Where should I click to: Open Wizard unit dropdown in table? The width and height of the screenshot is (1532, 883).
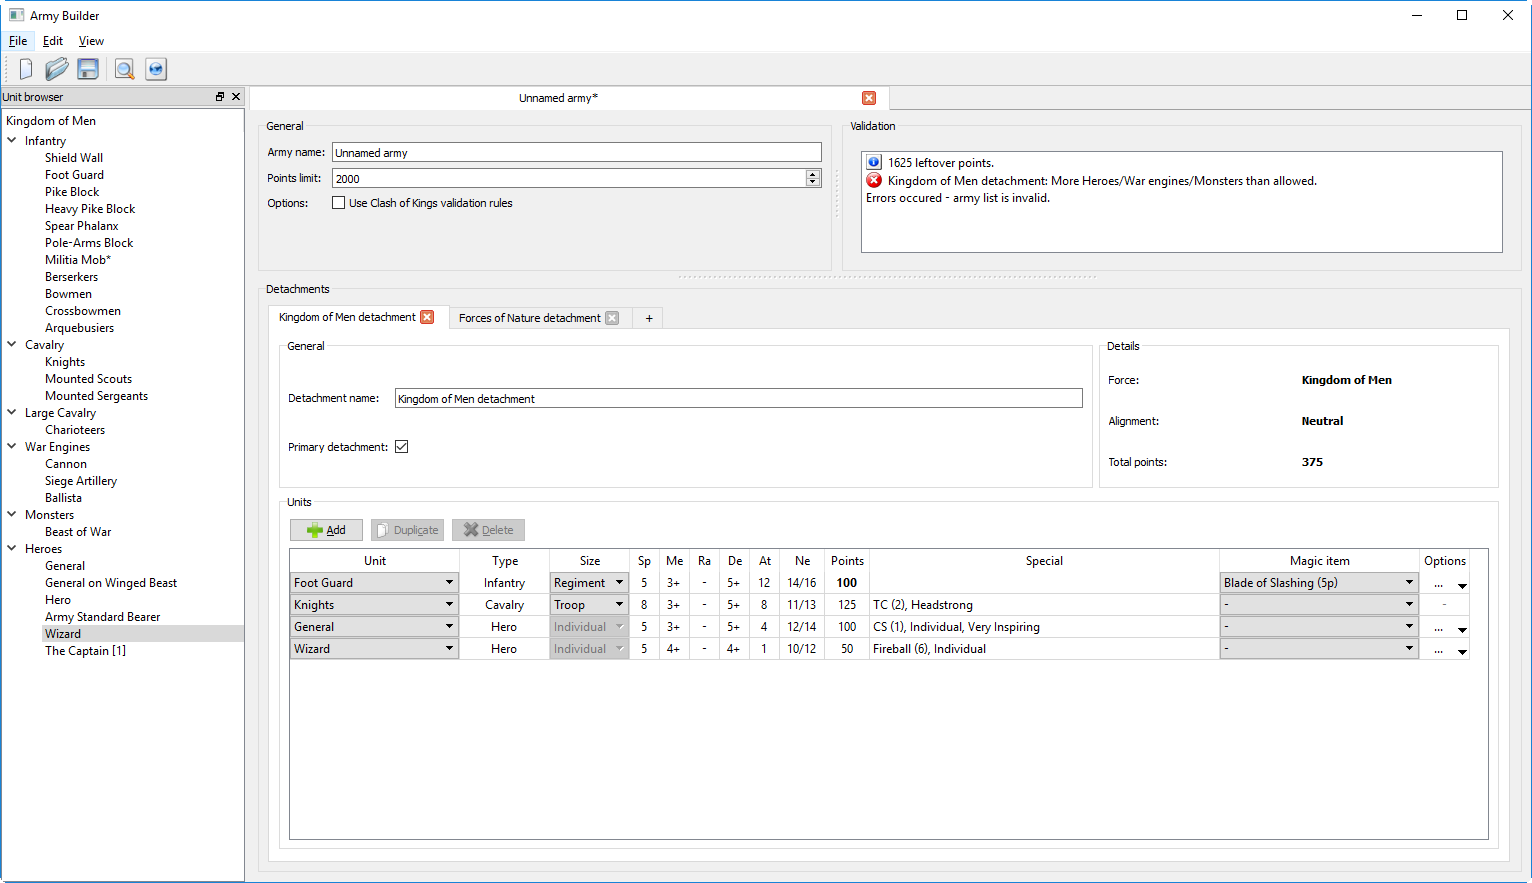point(374,649)
